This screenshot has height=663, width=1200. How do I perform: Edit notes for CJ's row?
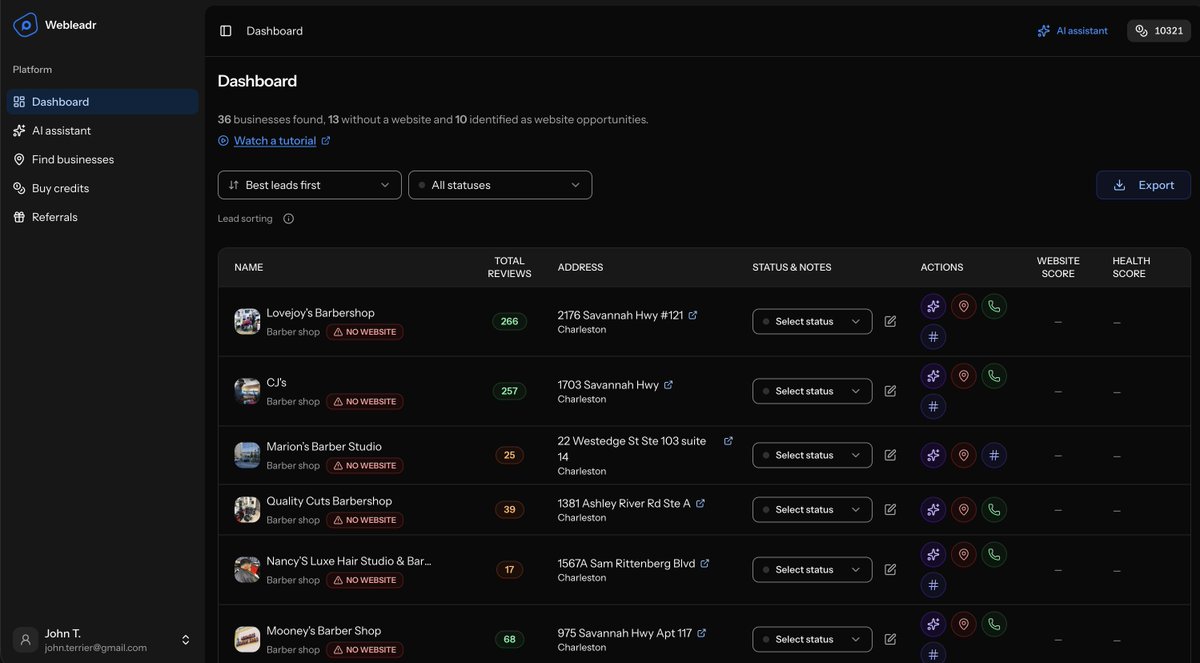tap(890, 392)
